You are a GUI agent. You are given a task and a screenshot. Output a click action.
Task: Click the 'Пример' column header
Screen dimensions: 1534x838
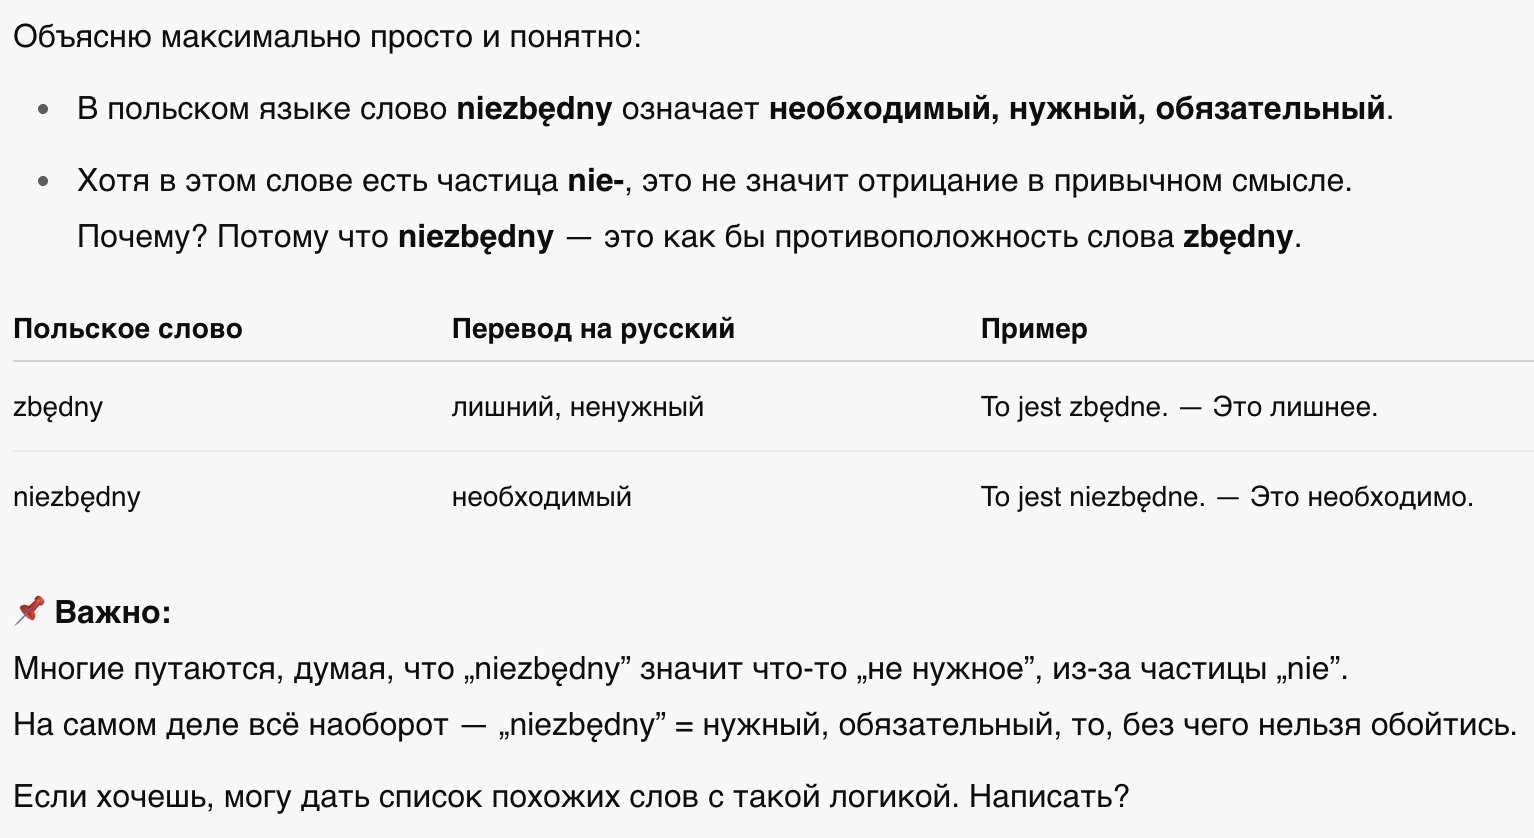[x=1034, y=329]
